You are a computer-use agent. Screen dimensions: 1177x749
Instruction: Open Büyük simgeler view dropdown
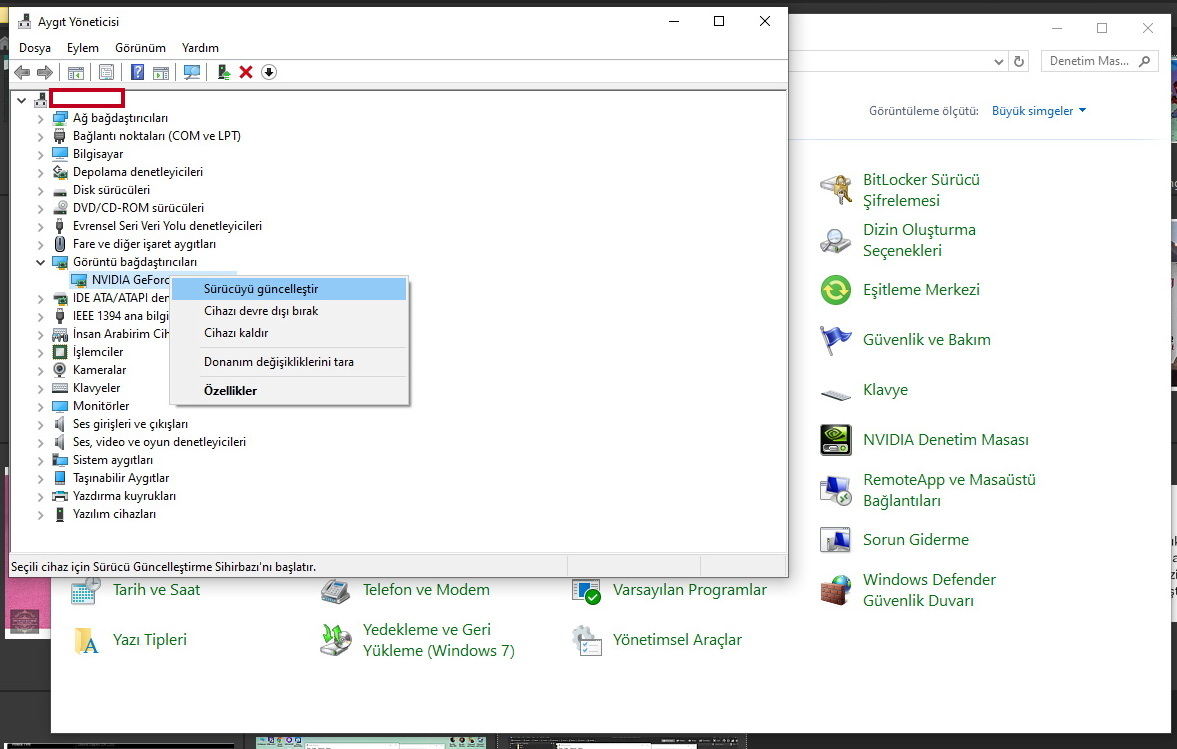click(x=1039, y=111)
